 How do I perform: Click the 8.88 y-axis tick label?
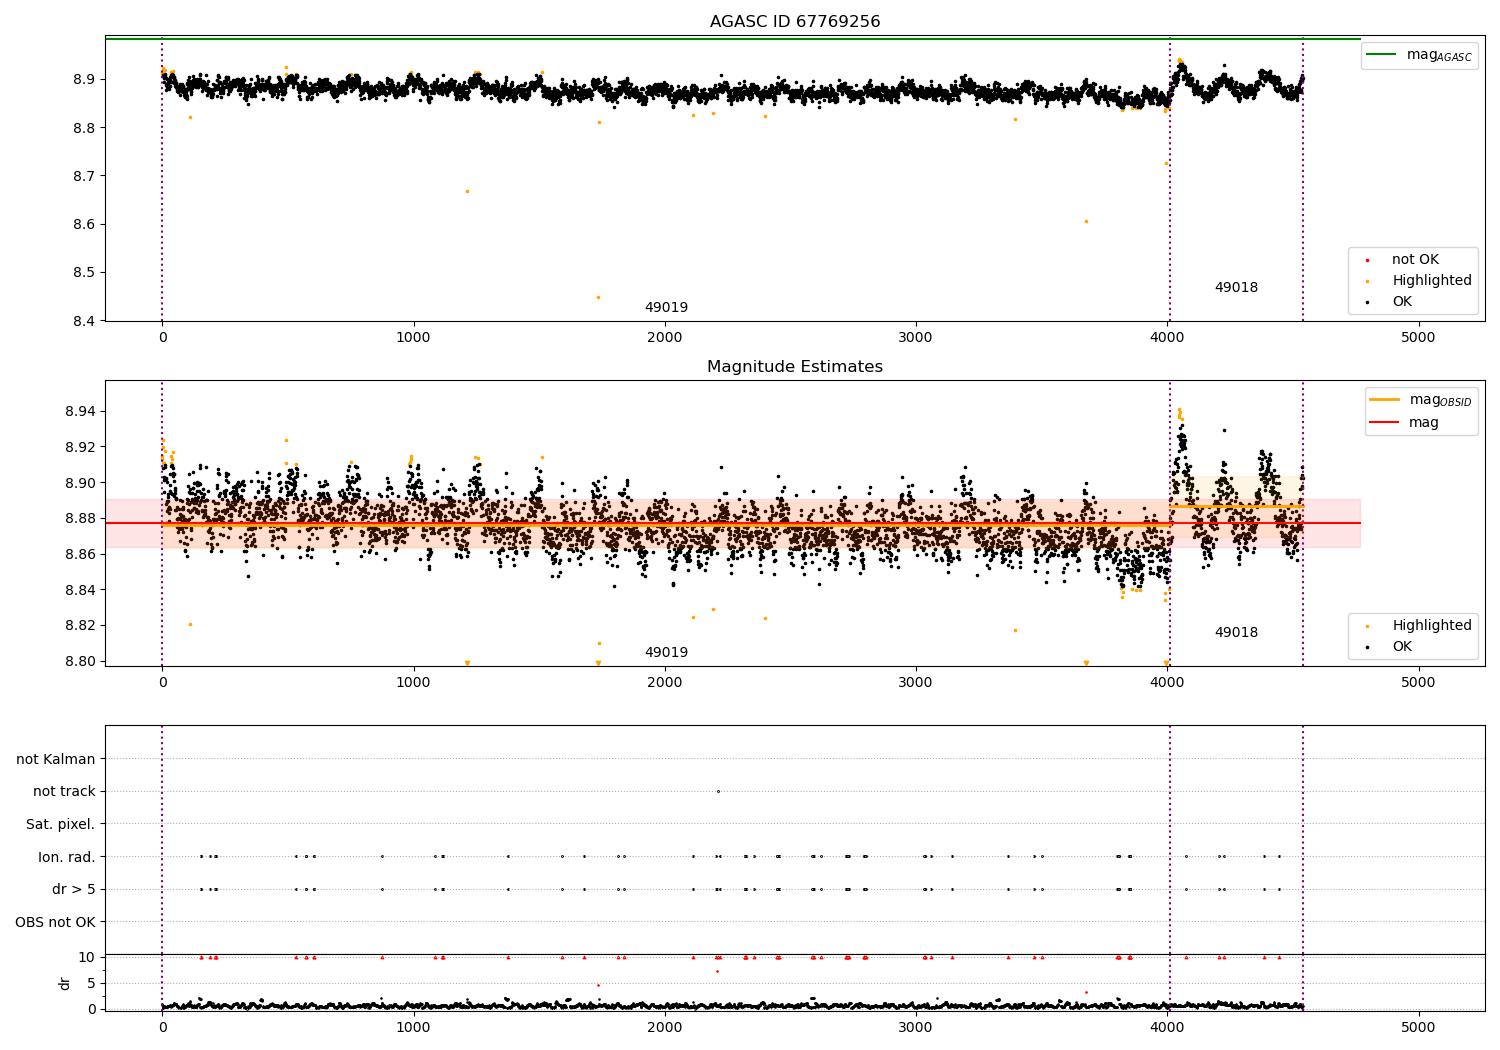tap(80, 518)
